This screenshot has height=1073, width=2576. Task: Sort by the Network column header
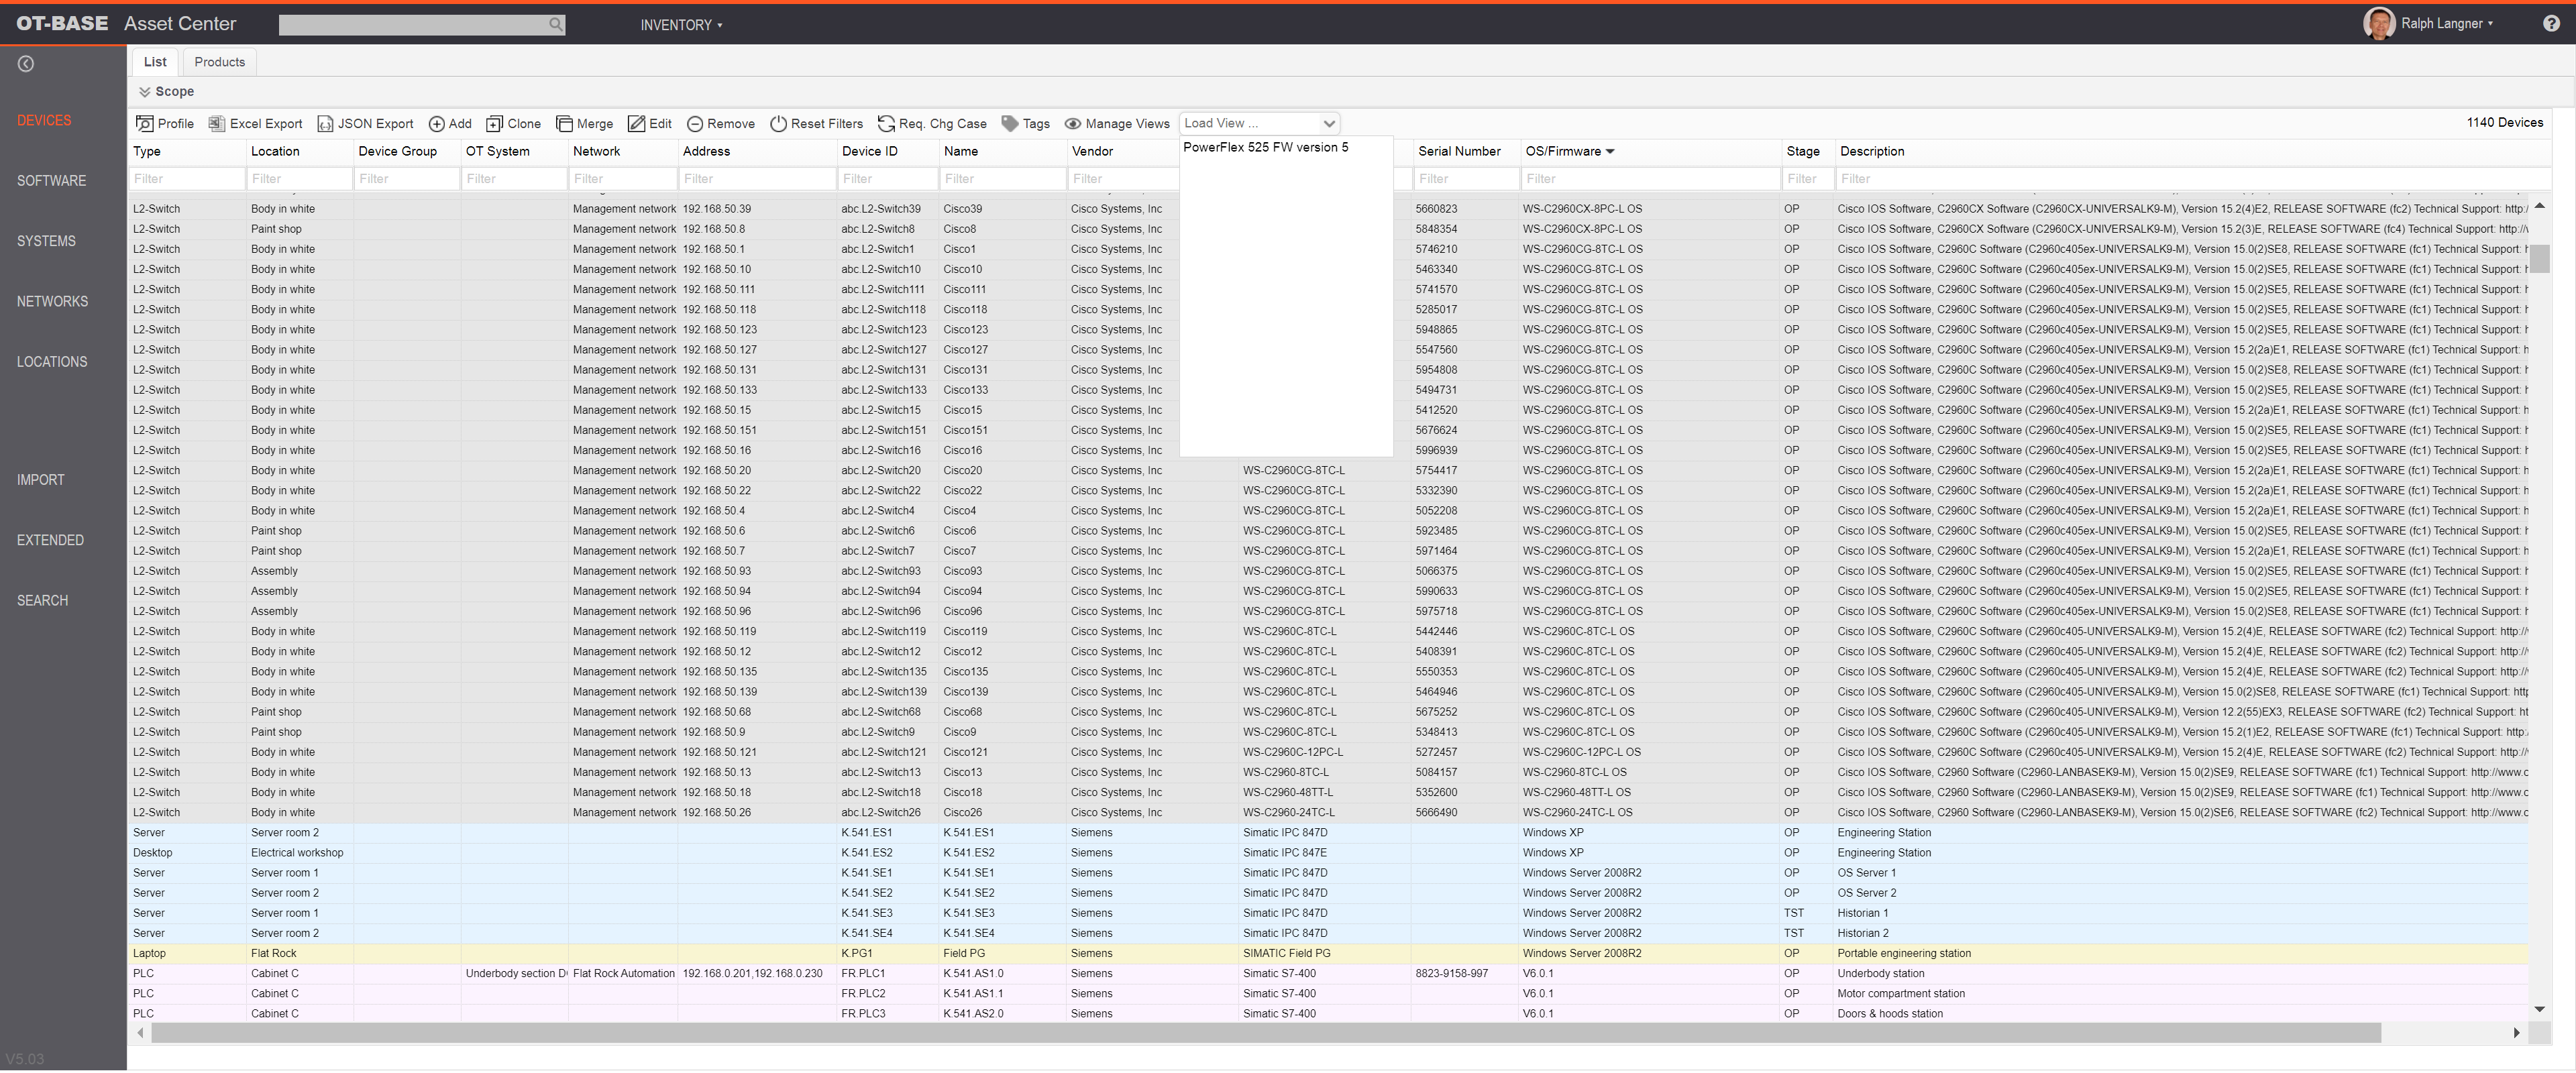597,152
